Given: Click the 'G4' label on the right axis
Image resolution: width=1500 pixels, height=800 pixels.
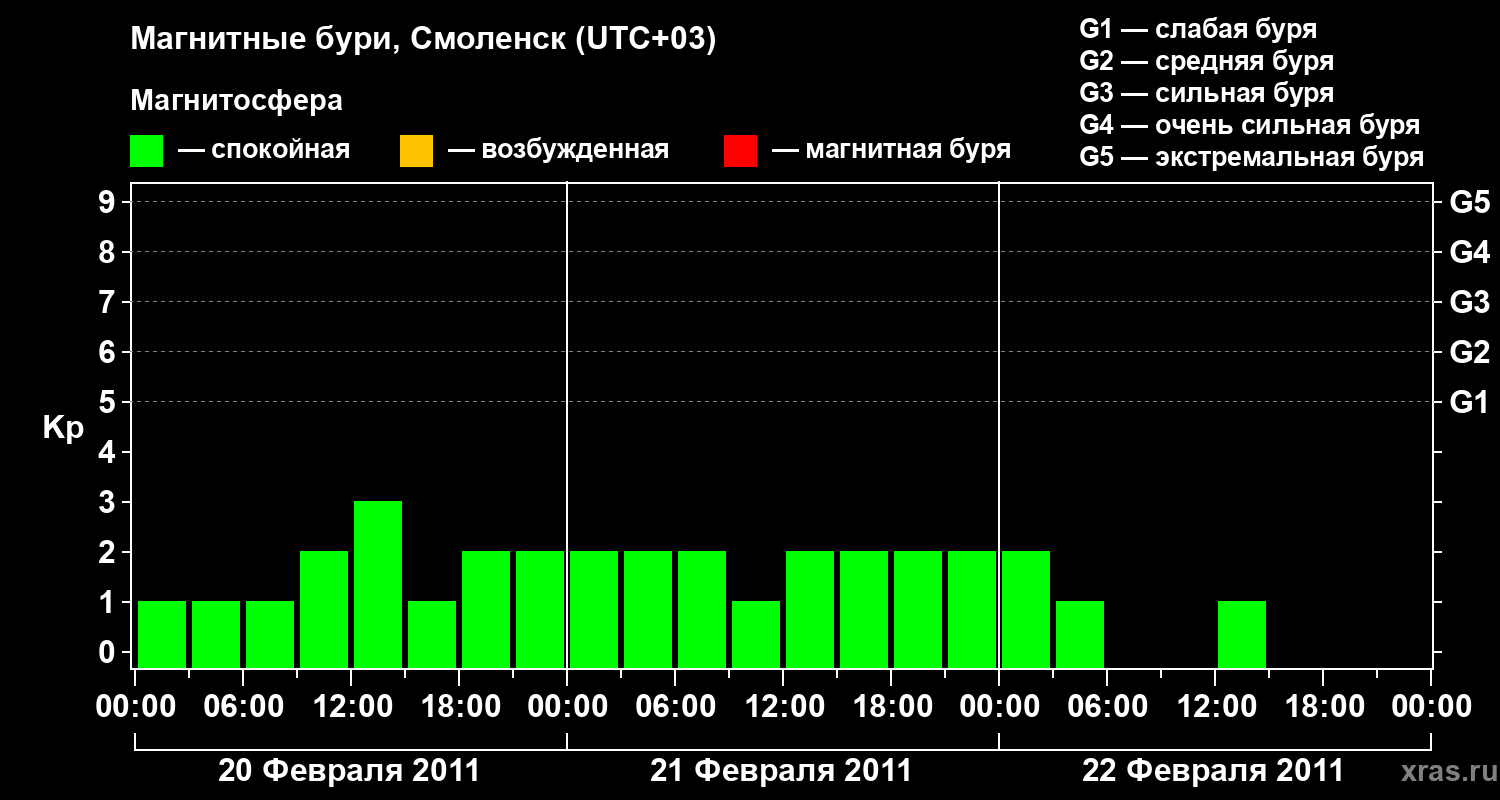Looking at the screenshot, I should [1470, 252].
